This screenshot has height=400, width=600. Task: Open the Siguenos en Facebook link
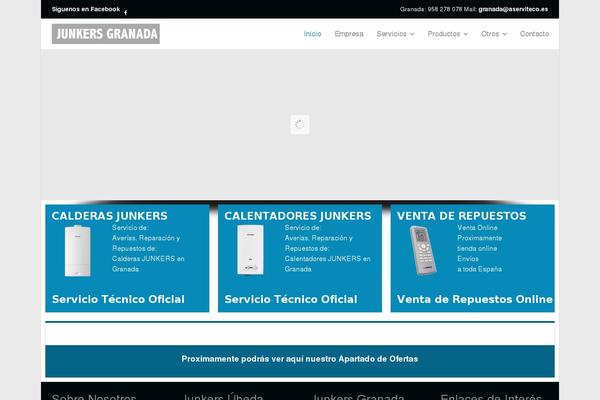[86, 9]
